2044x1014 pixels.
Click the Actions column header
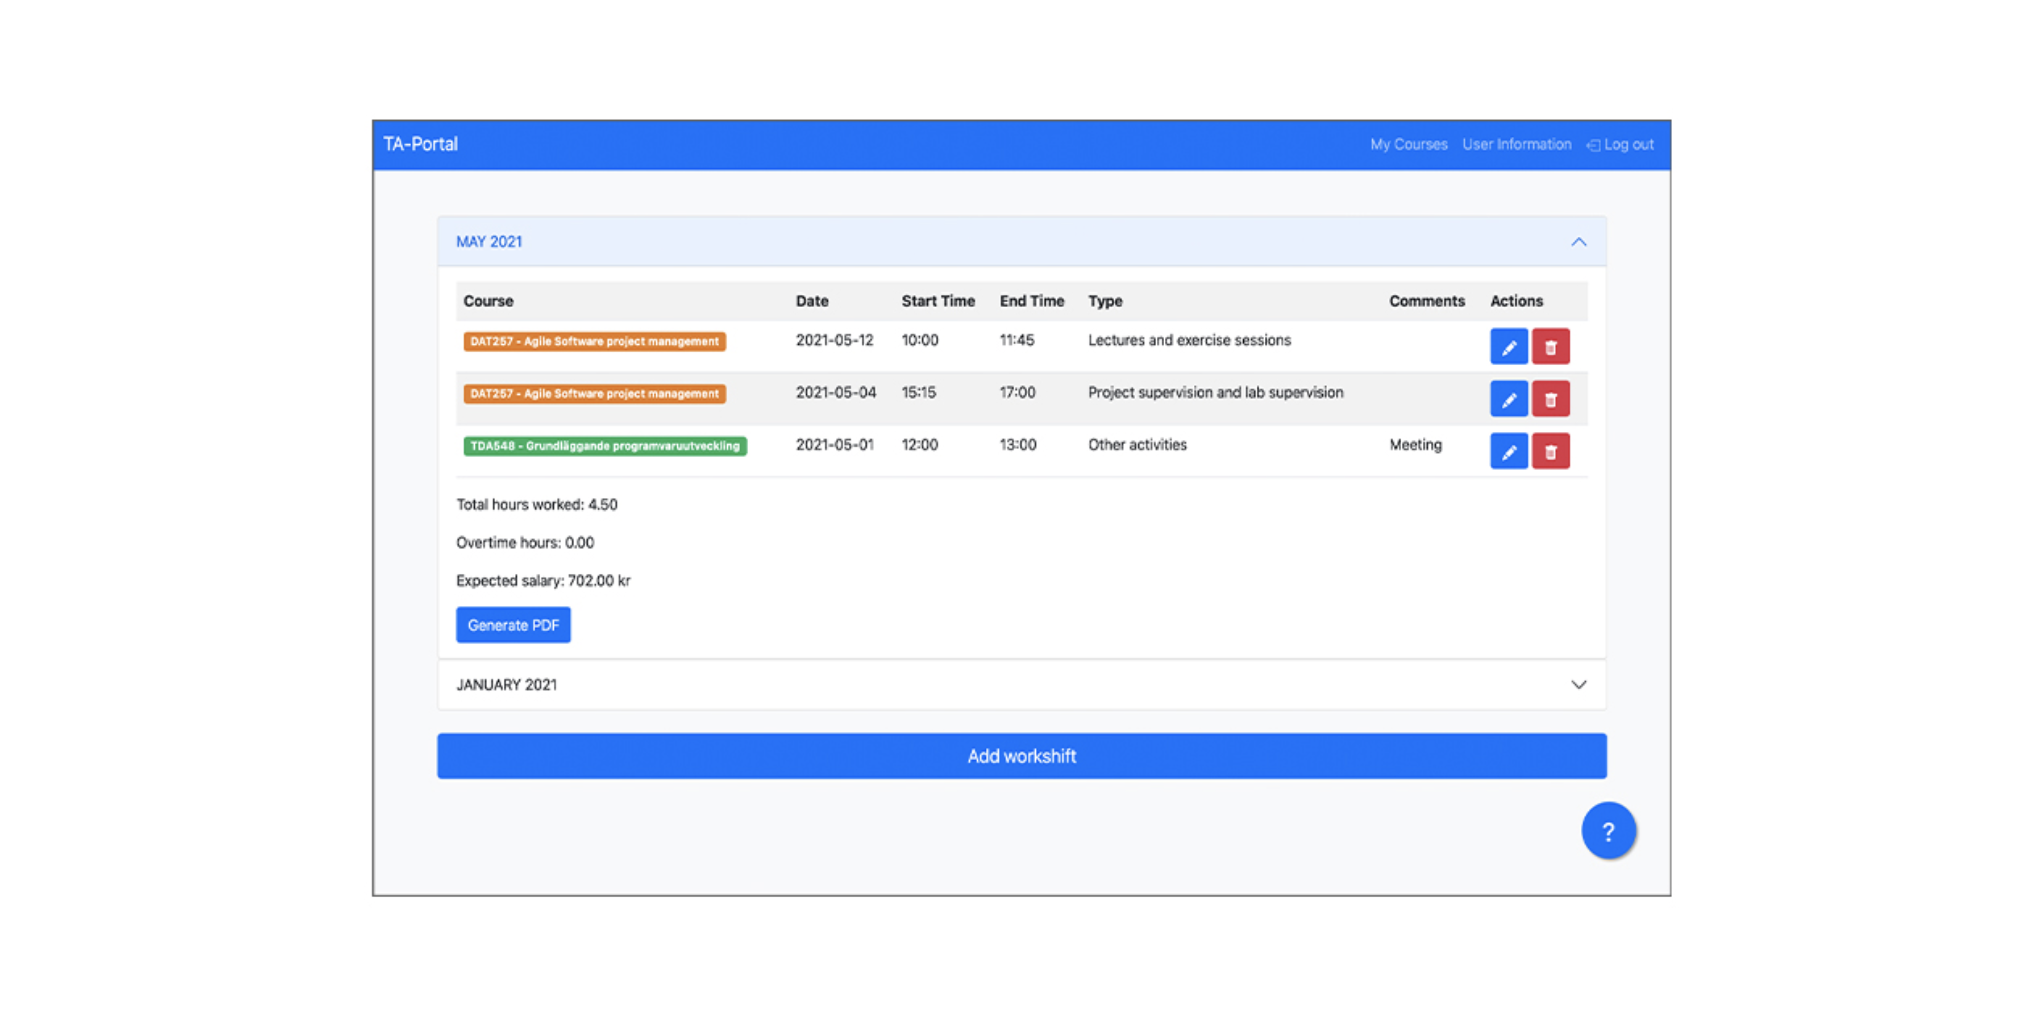(1516, 301)
